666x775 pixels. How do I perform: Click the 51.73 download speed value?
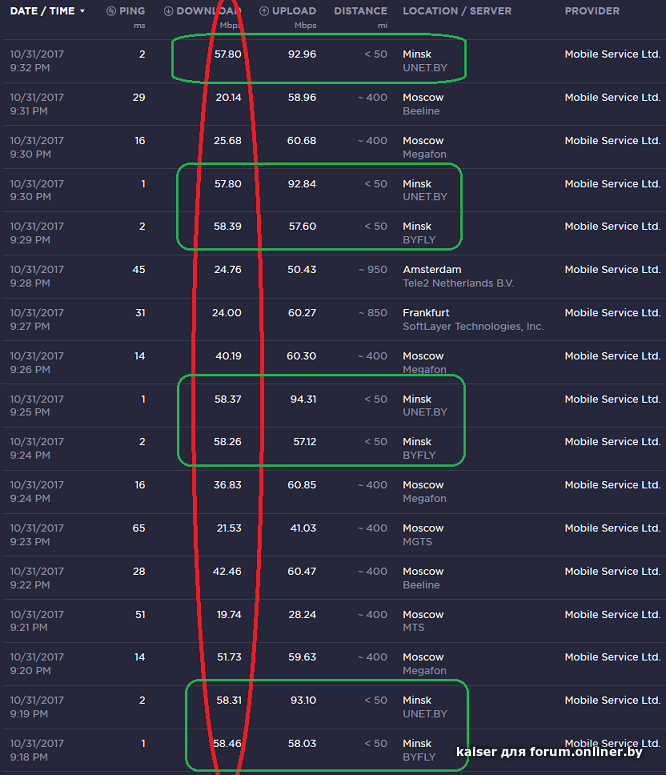(x=227, y=657)
